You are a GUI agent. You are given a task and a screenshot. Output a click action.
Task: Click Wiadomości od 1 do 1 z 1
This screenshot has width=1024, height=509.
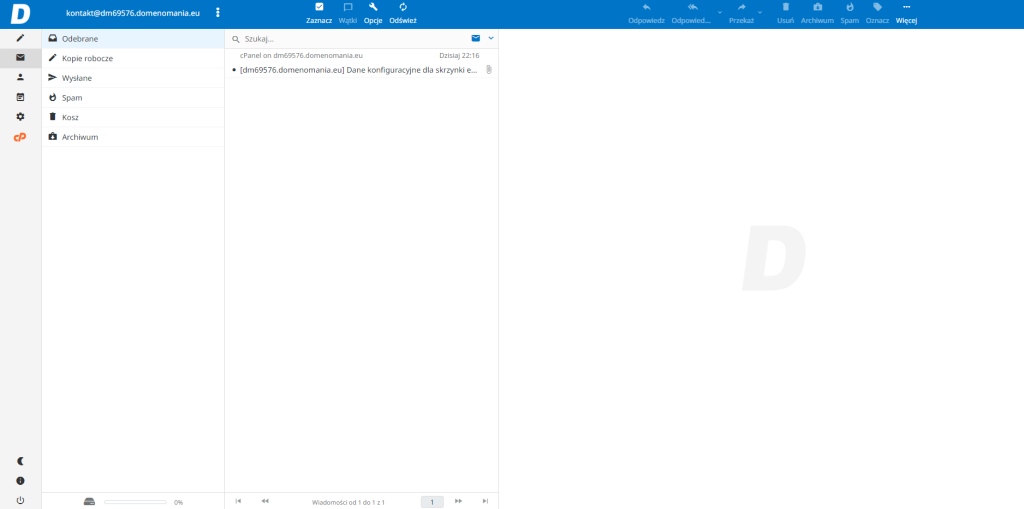[348, 502]
